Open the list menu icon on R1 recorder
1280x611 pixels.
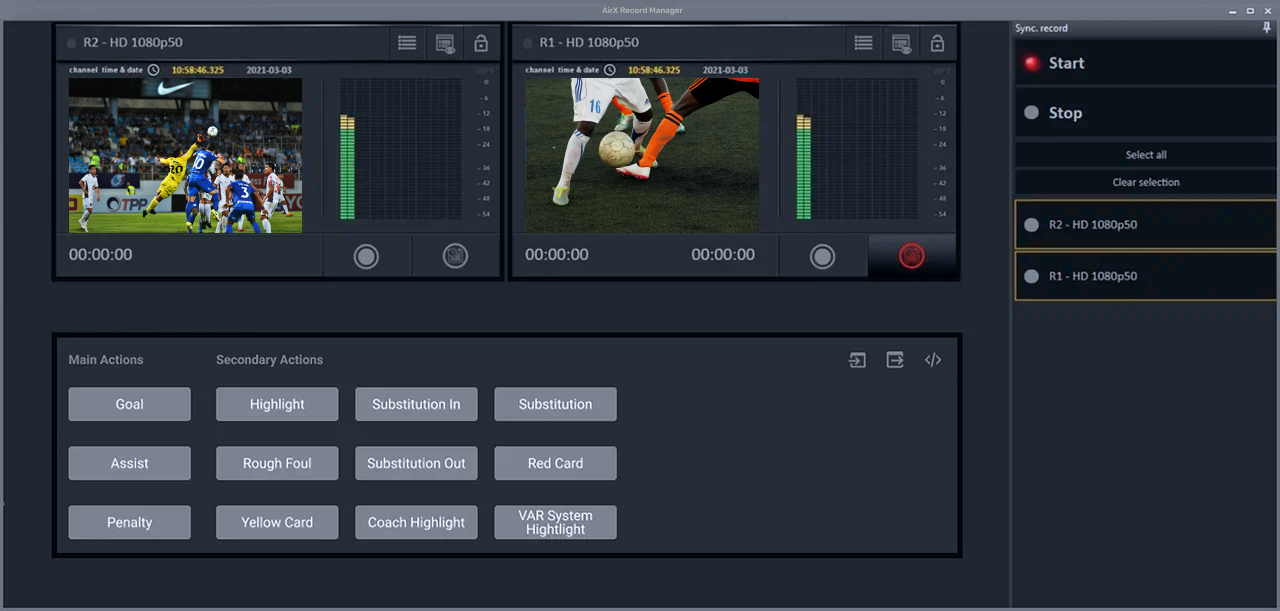pos(863,43)
